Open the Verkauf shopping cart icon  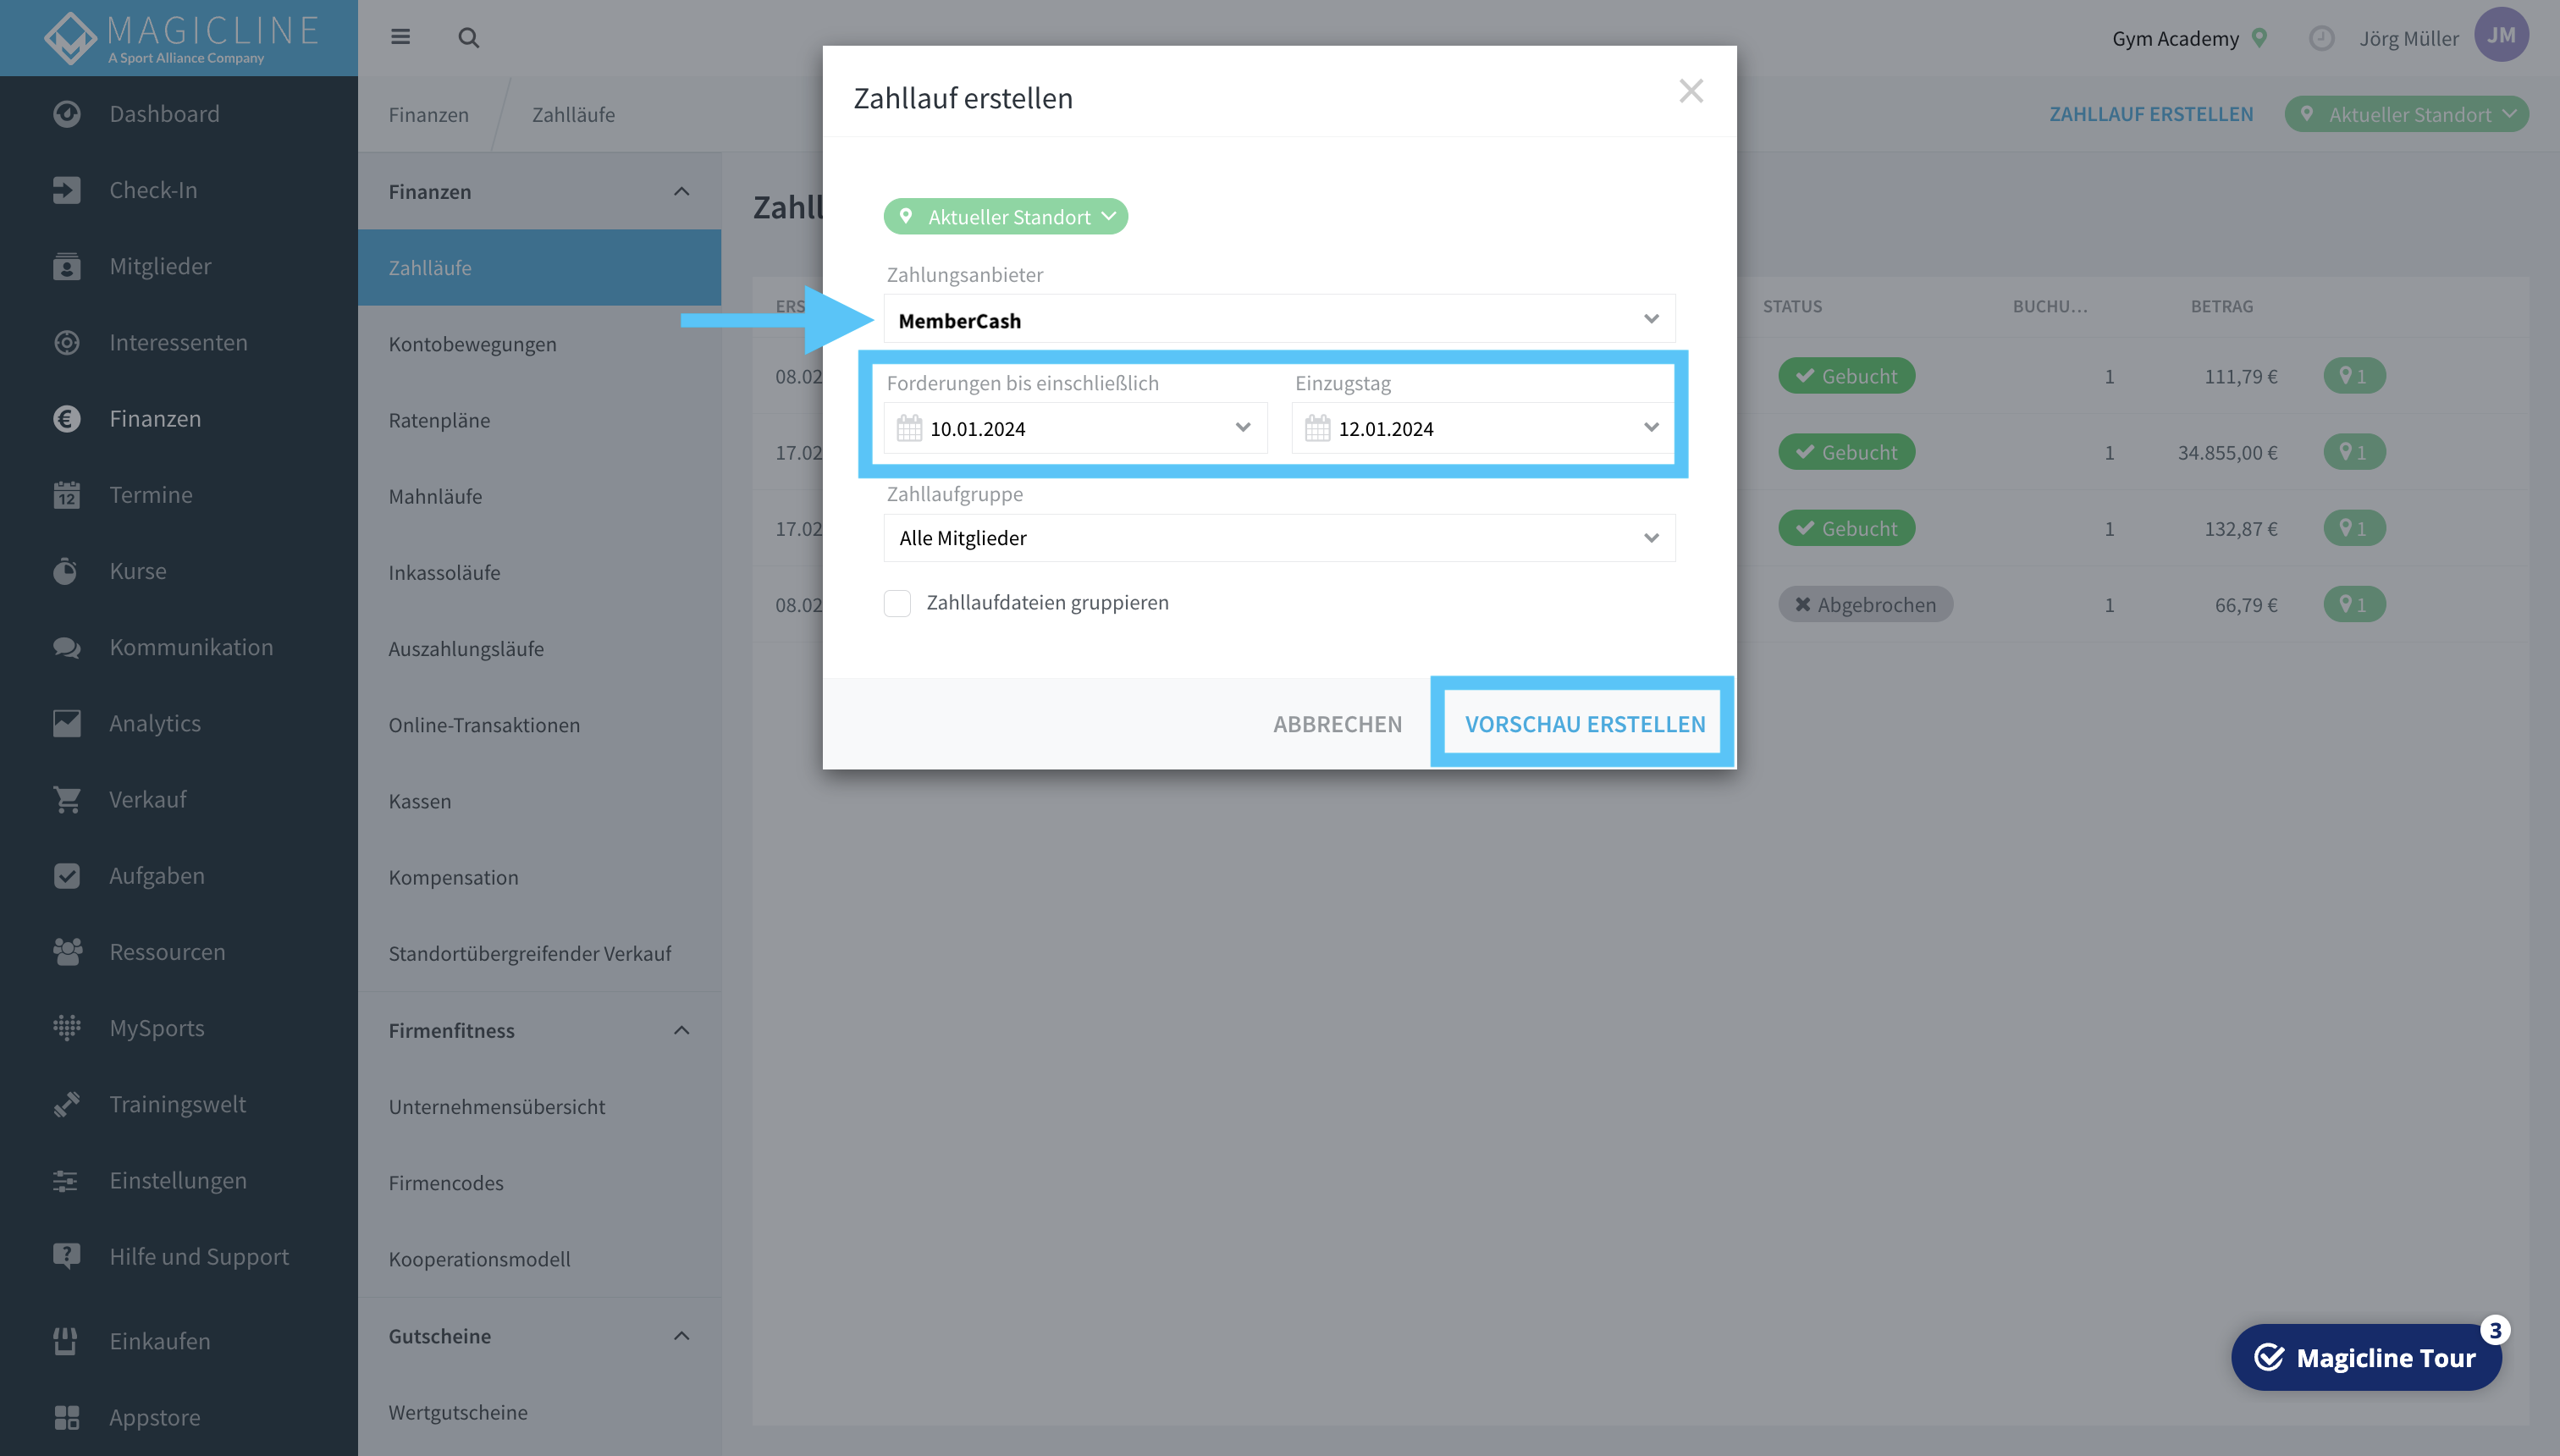click(x=66, y=799)
